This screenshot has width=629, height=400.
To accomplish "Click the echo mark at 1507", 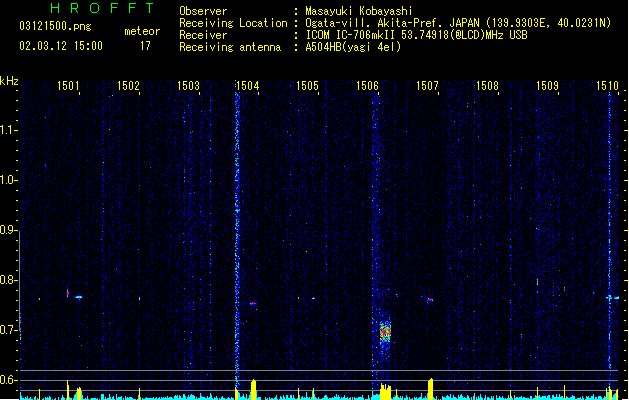I will click(430, 299).
